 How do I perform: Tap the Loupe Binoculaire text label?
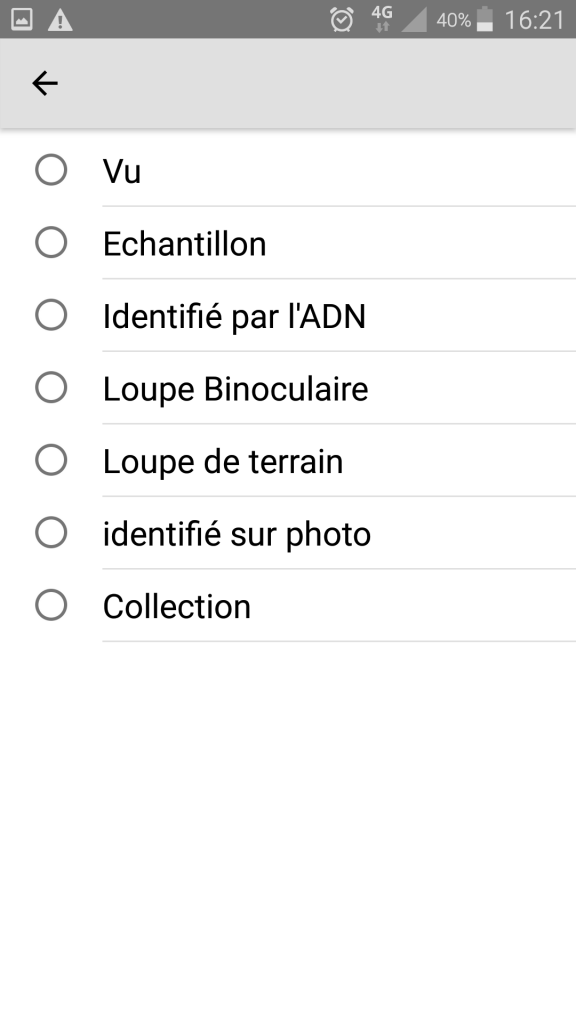[235, 389]
